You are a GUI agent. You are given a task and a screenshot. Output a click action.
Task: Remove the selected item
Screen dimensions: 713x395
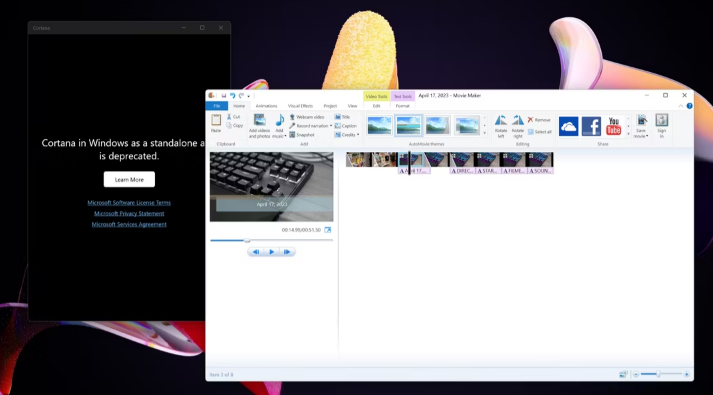pos(539,120)
